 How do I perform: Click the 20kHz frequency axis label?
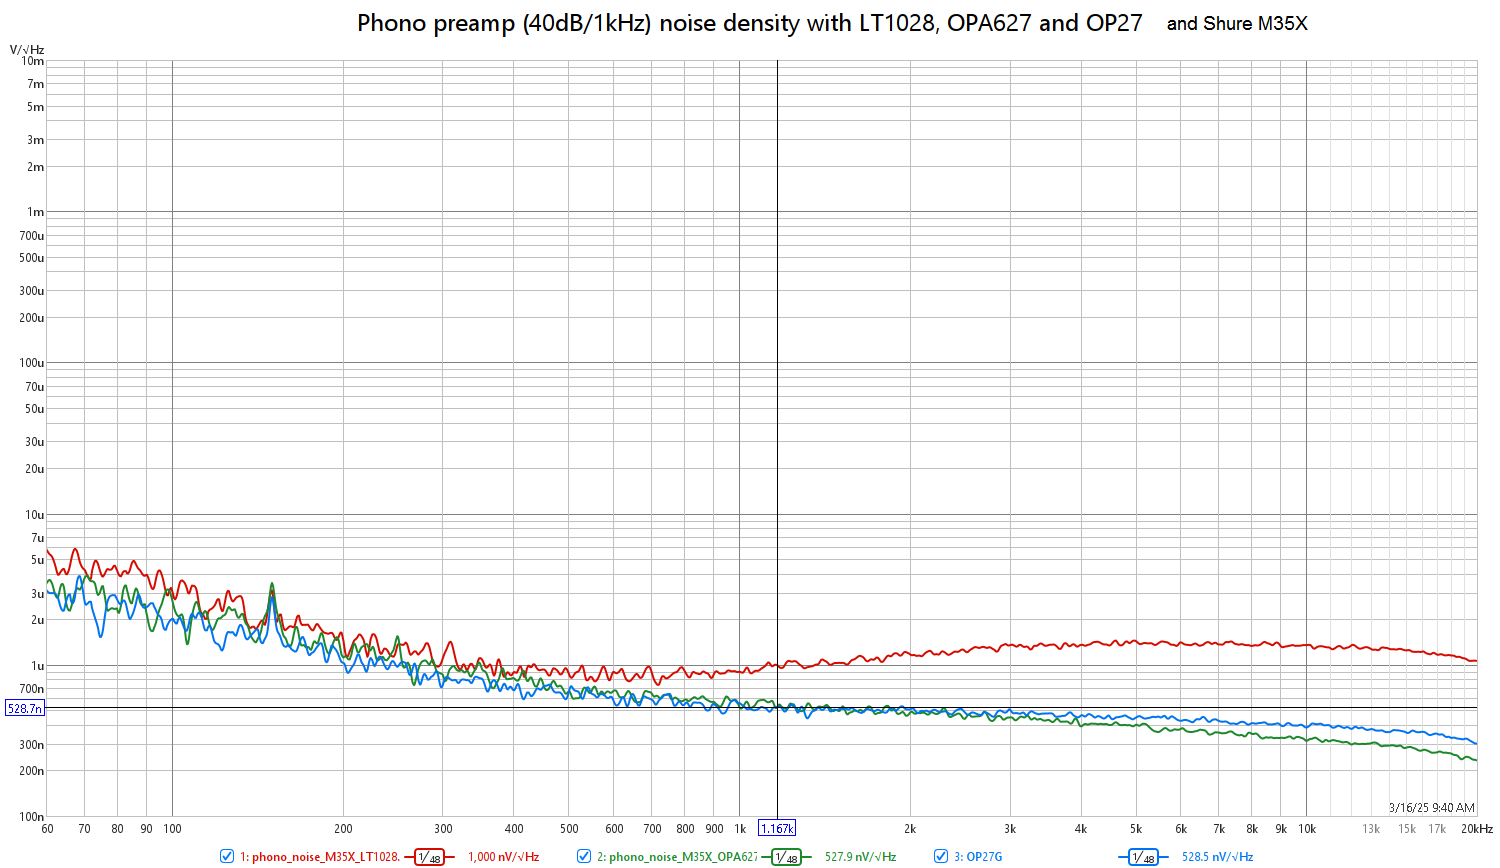(1476, 829)
